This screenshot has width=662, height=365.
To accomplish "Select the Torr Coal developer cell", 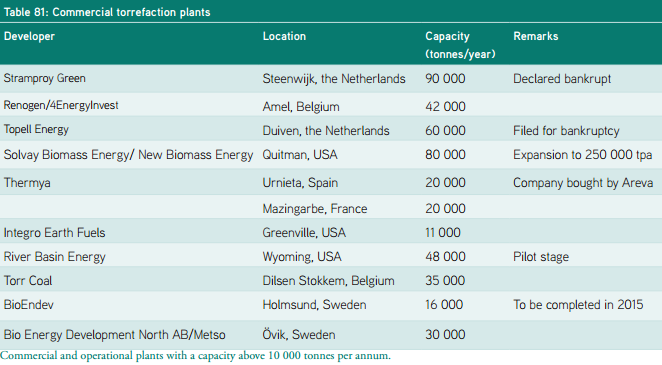I will tap(28, 281).
